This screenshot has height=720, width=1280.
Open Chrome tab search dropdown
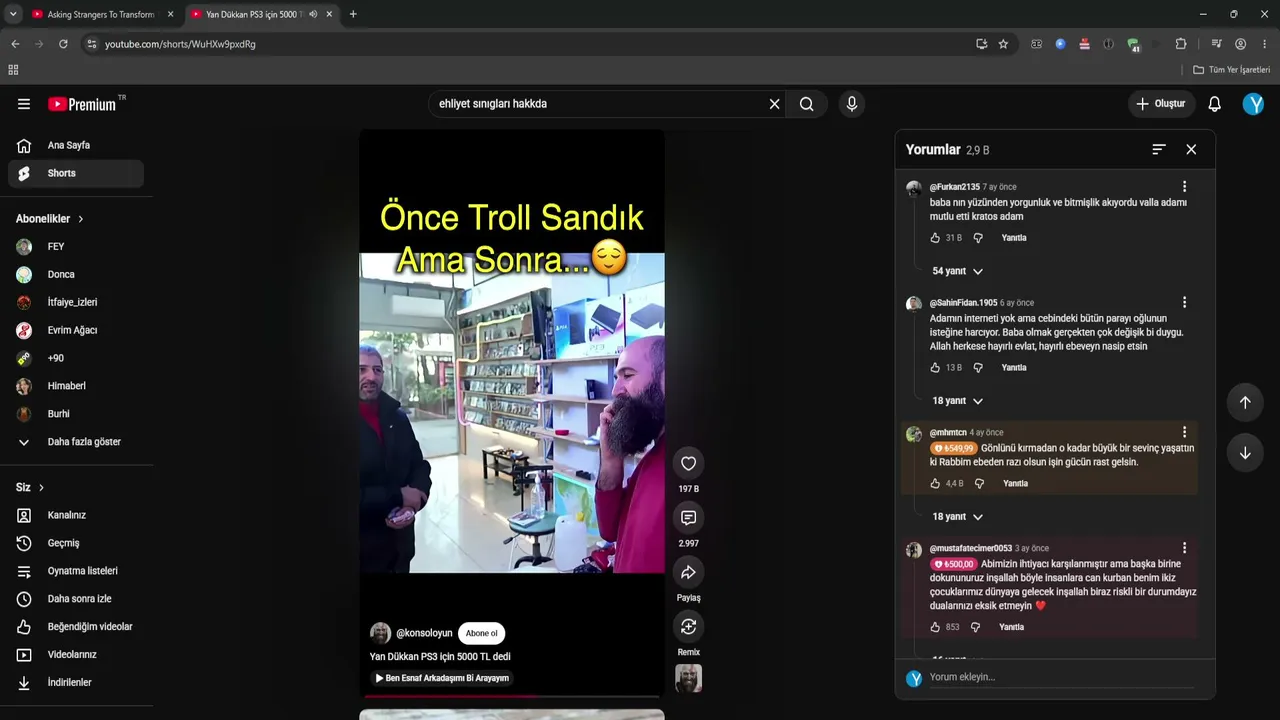click(13, 14)
